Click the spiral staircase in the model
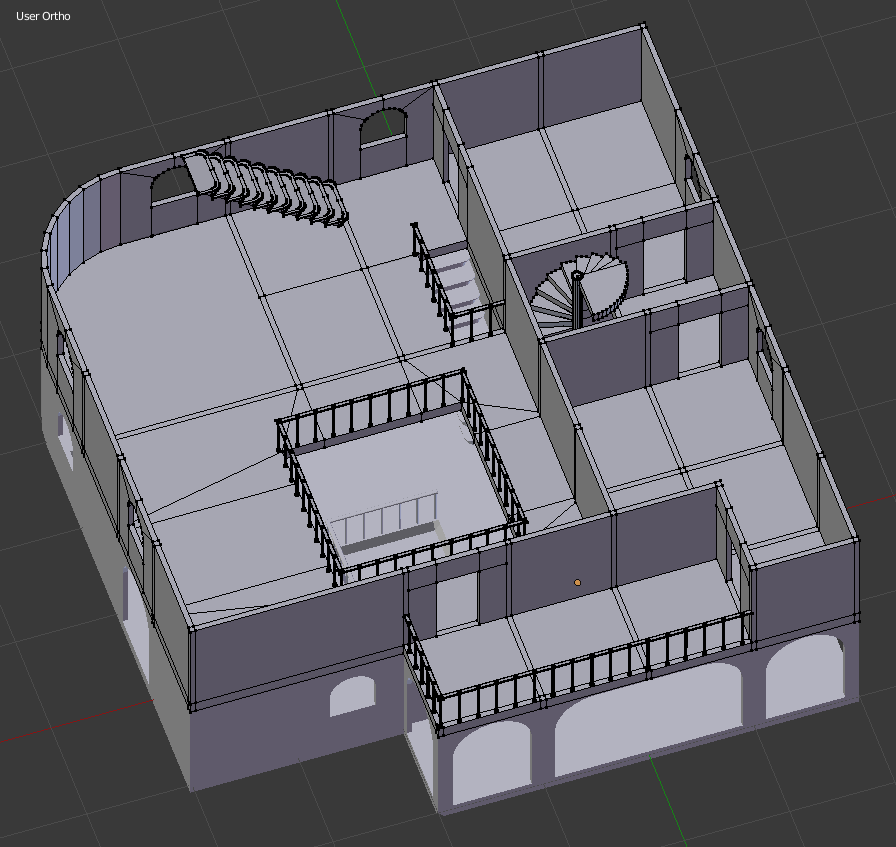This screenshot has width=896, height=847. (580, 293)
